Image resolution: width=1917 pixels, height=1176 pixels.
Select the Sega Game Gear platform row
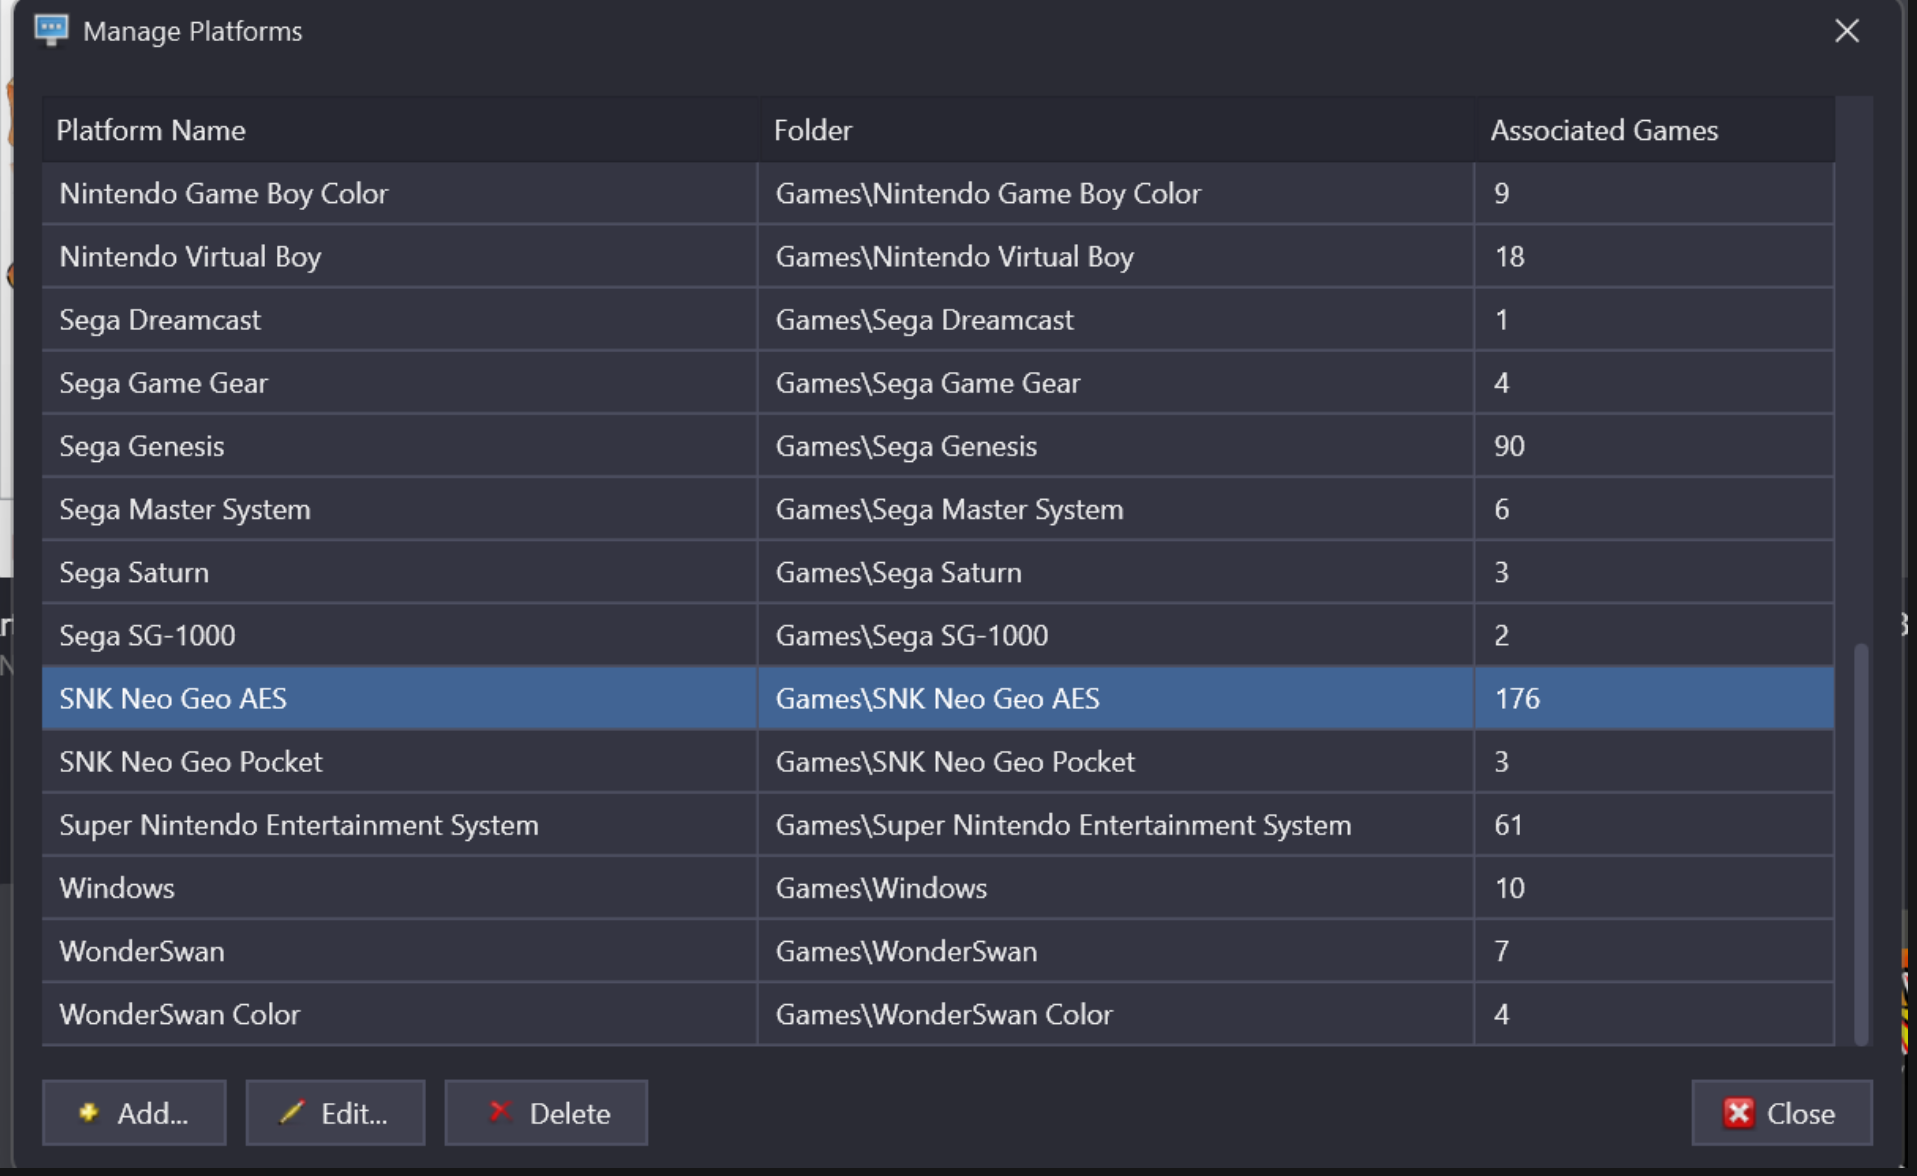click(938, 382)
